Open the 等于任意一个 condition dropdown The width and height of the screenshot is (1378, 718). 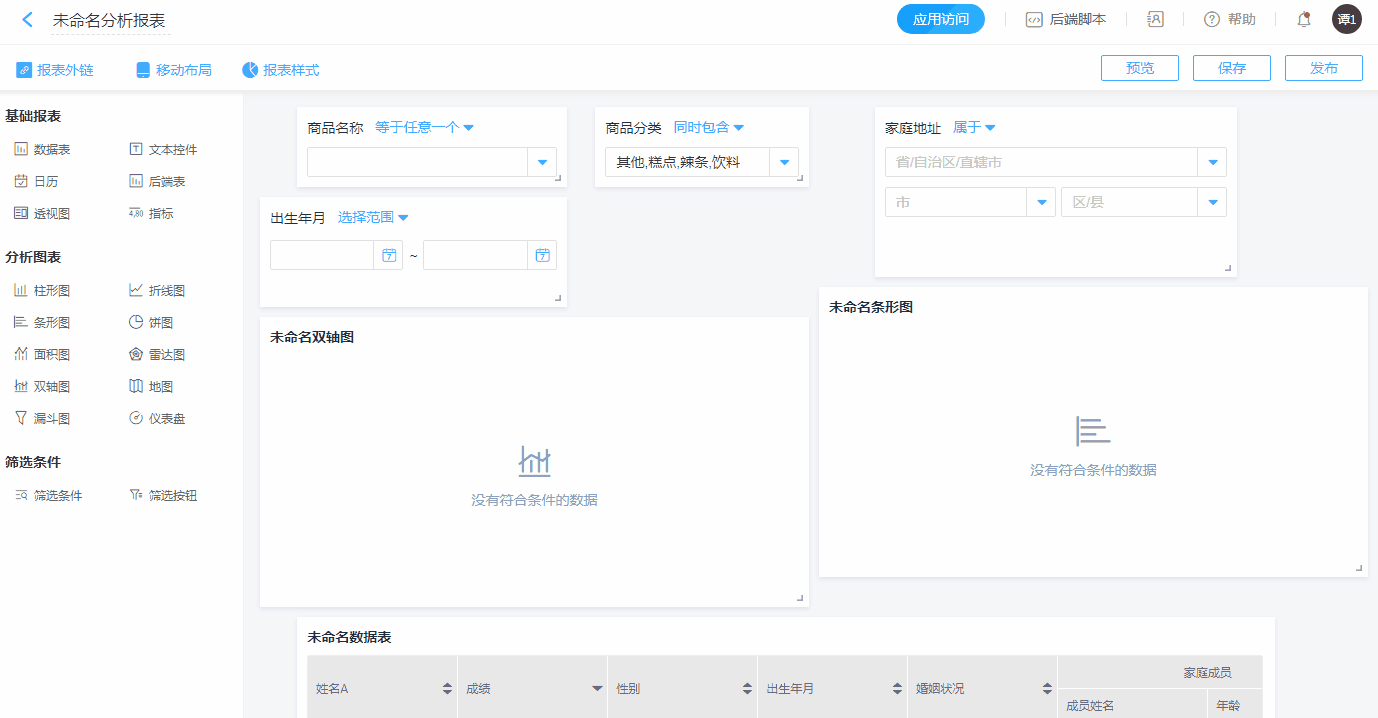coord(424,128)
